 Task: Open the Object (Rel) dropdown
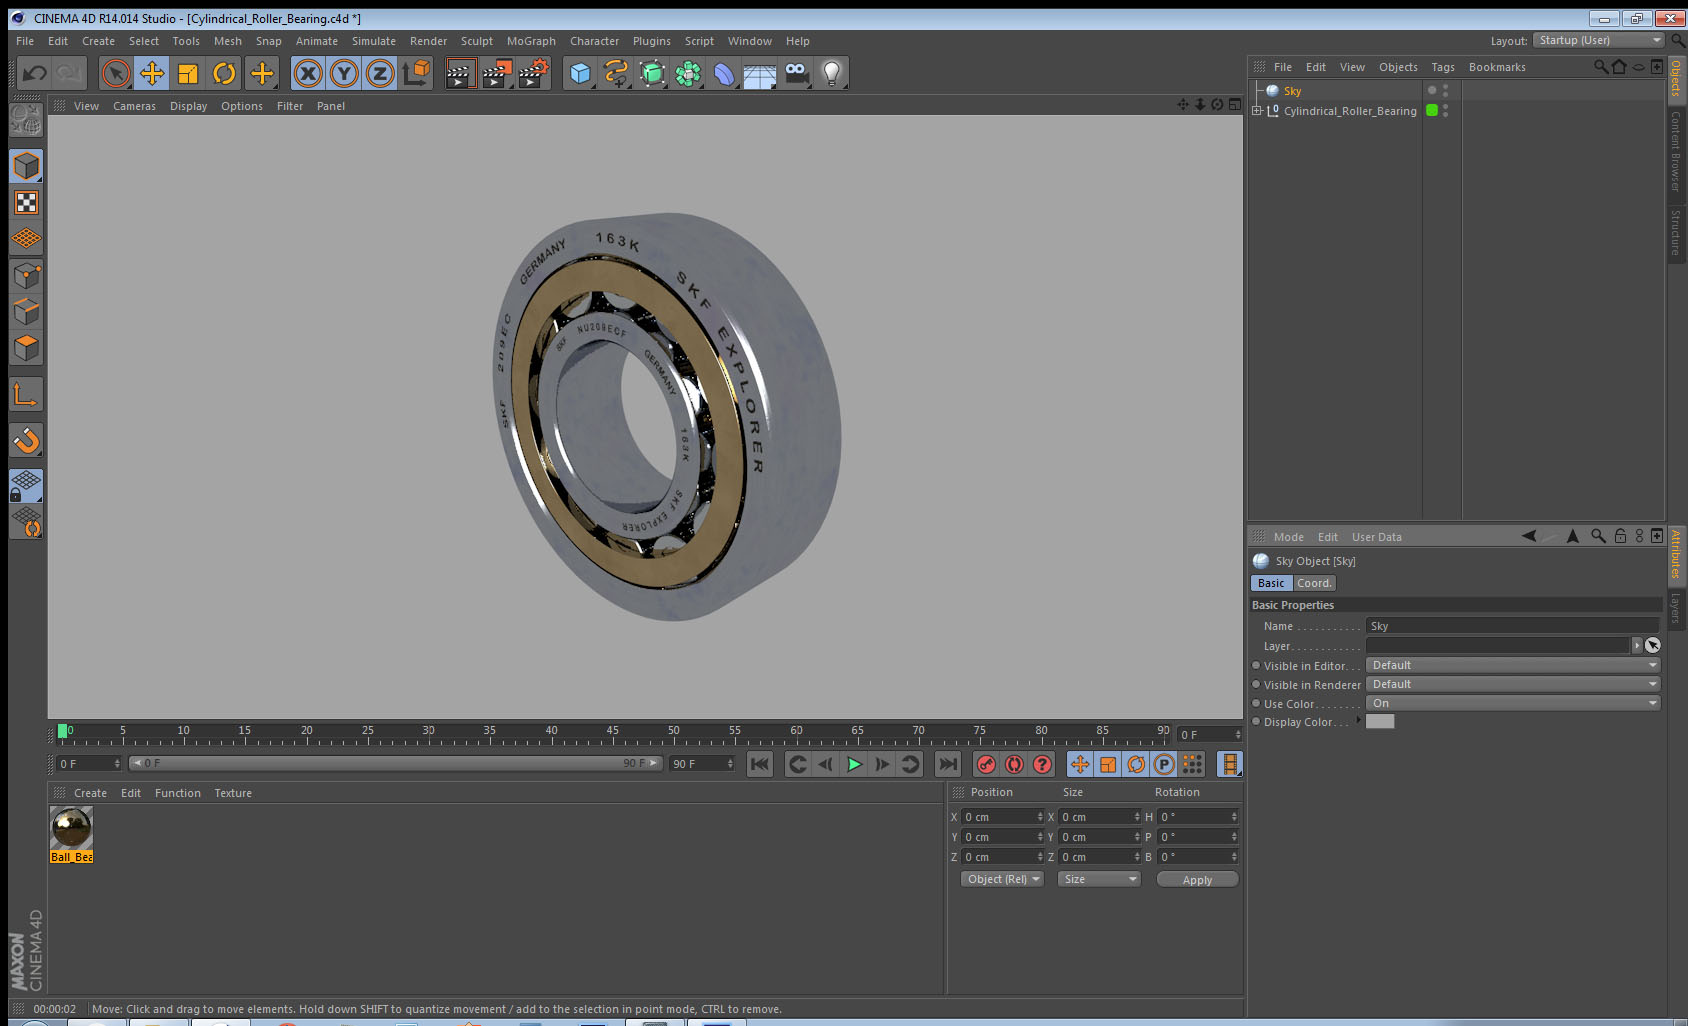coord(1003,879)
